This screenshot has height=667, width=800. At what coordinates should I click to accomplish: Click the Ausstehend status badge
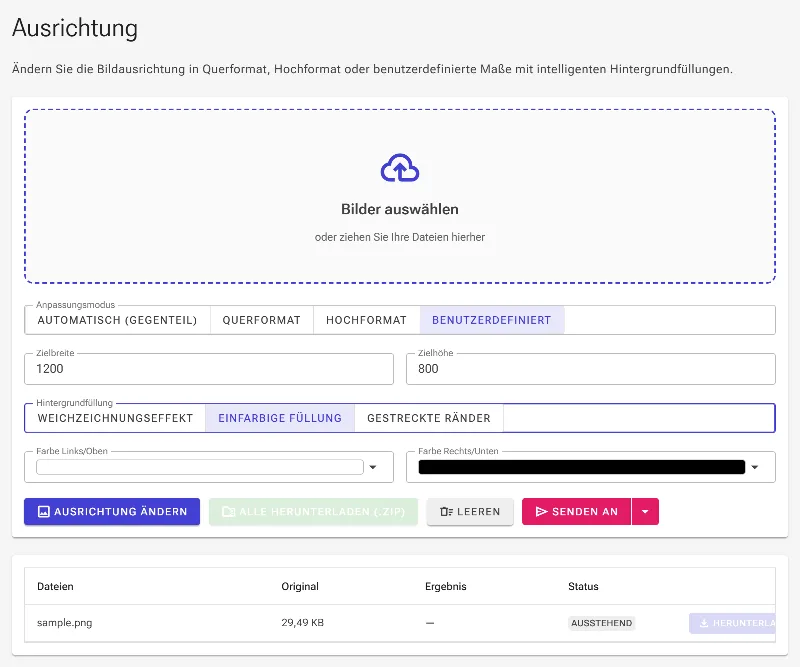[602, 623]
